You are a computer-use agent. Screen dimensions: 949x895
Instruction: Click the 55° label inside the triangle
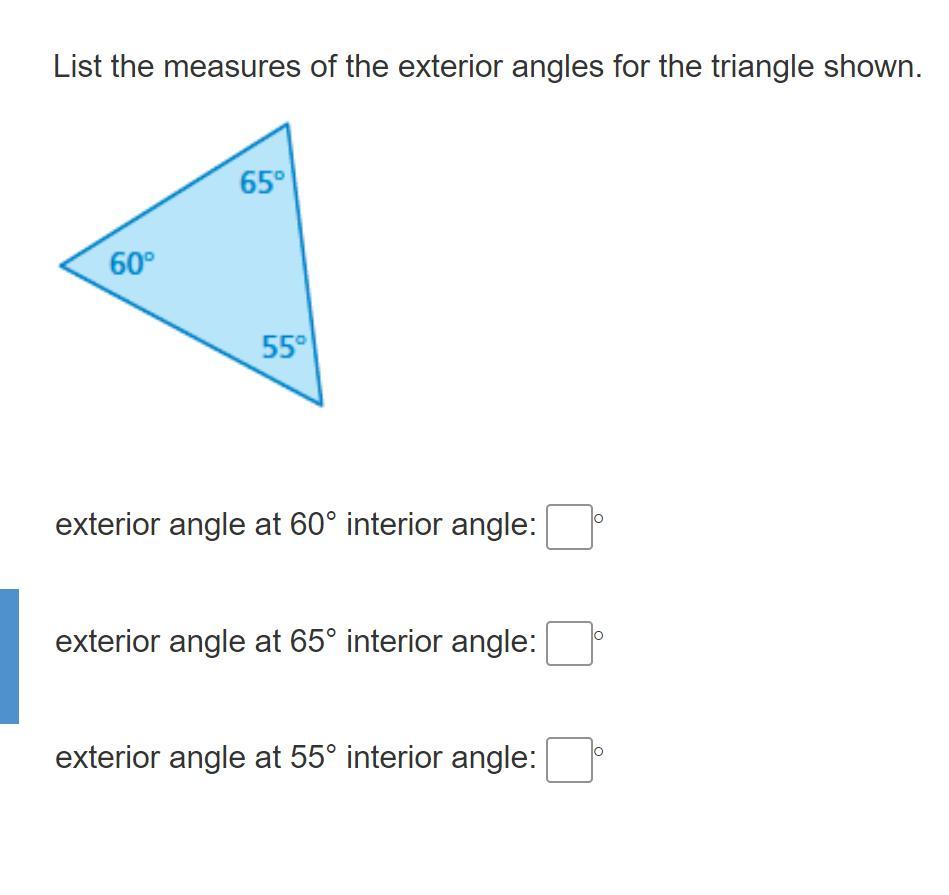pos(285,347)
